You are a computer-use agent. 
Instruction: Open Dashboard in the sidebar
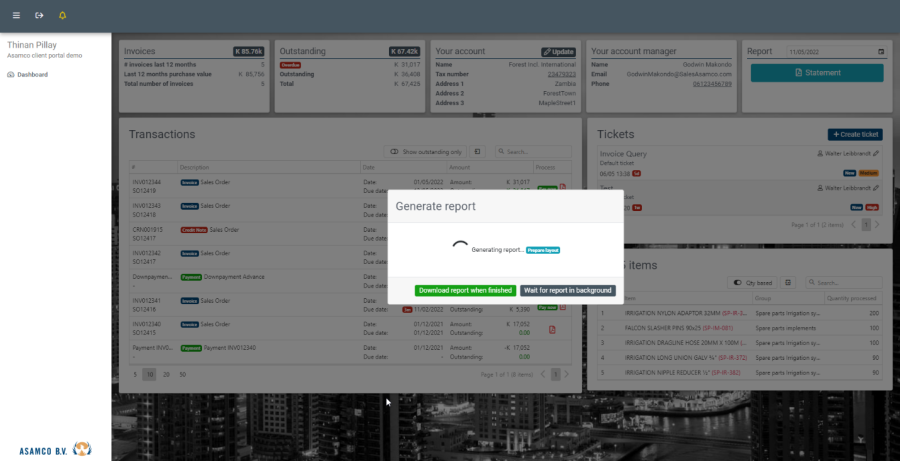point(32,74)
